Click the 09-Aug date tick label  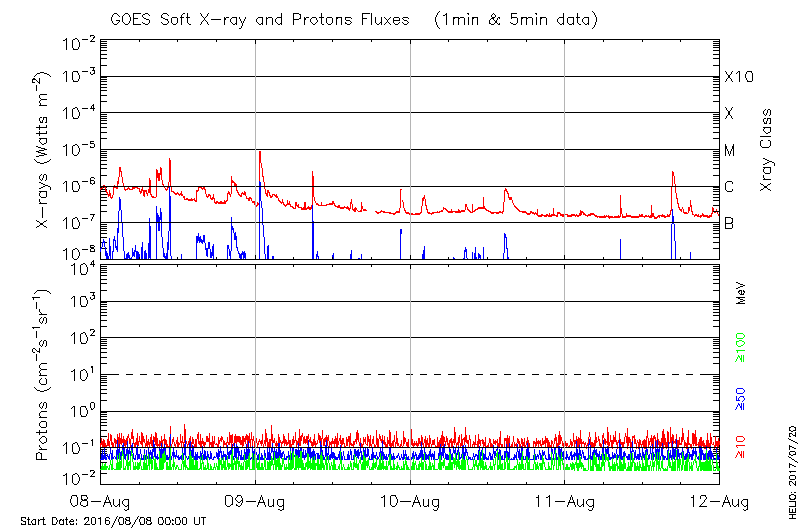coord(256,498)
